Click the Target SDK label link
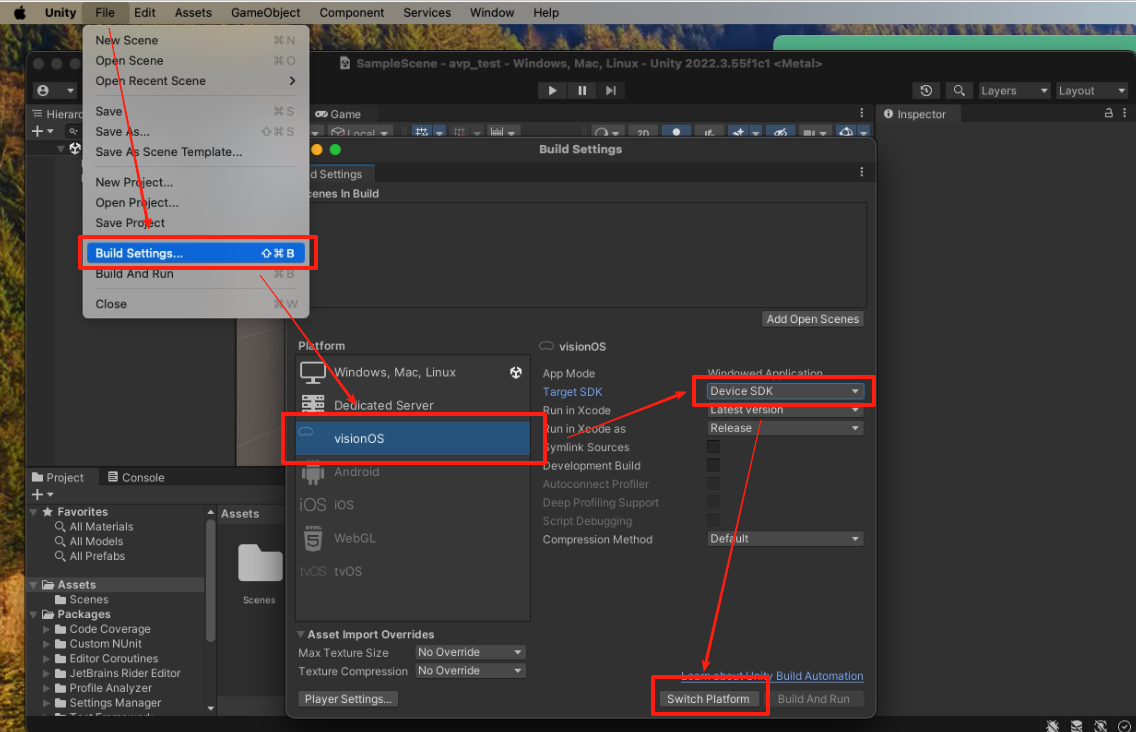Image resolution: width=1136 pixels, height=732 pixels. 572,392
